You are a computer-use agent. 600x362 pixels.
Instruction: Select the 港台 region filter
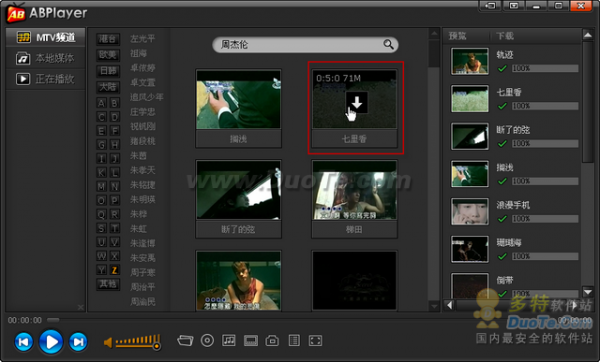coord(108,39)
